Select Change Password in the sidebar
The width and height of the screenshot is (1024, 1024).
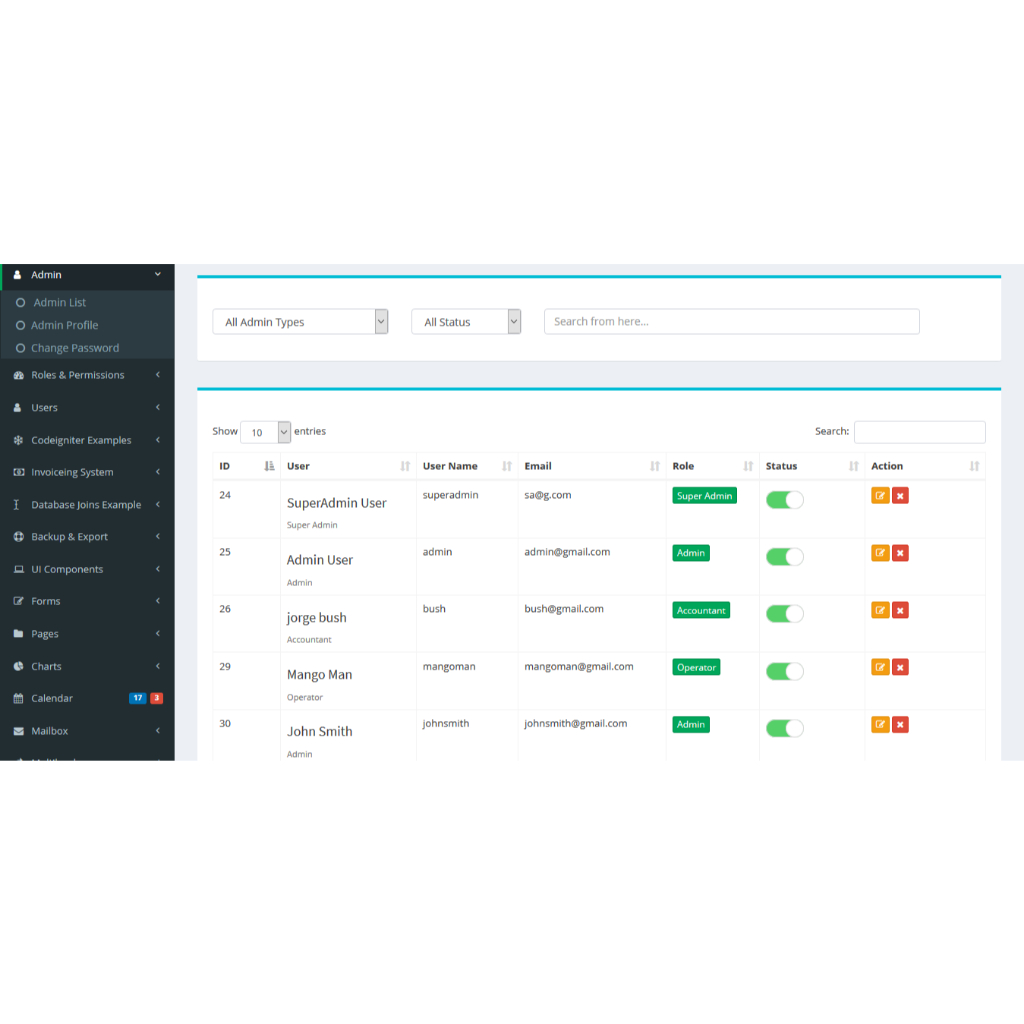(x=74, y=348)
